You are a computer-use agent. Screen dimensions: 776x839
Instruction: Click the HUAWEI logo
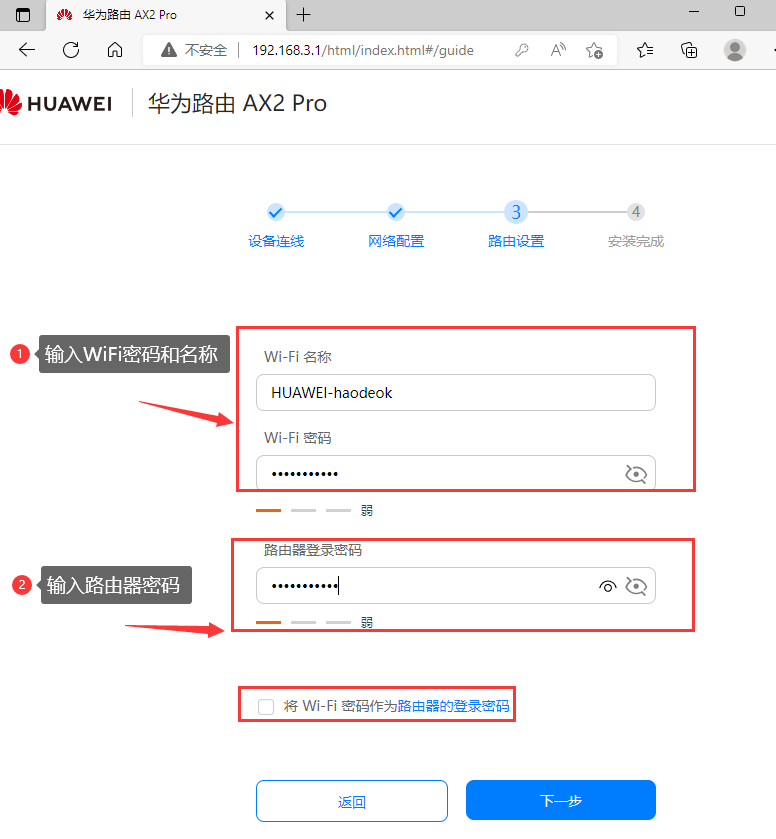[56, 103]
